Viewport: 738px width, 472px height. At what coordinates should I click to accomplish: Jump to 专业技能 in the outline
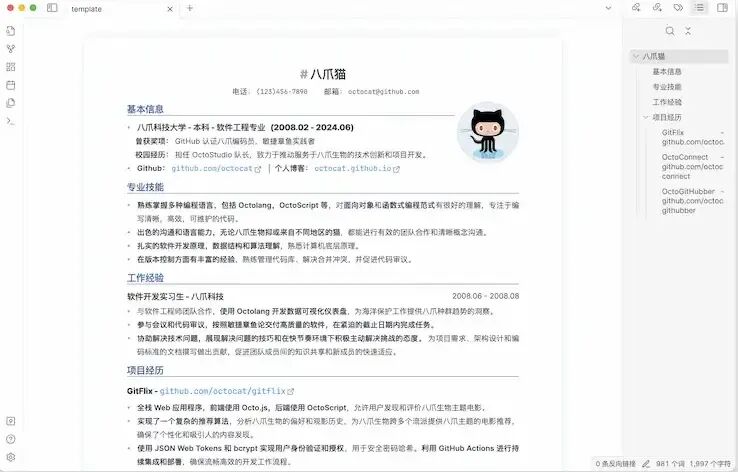click(x=667, y=87)
